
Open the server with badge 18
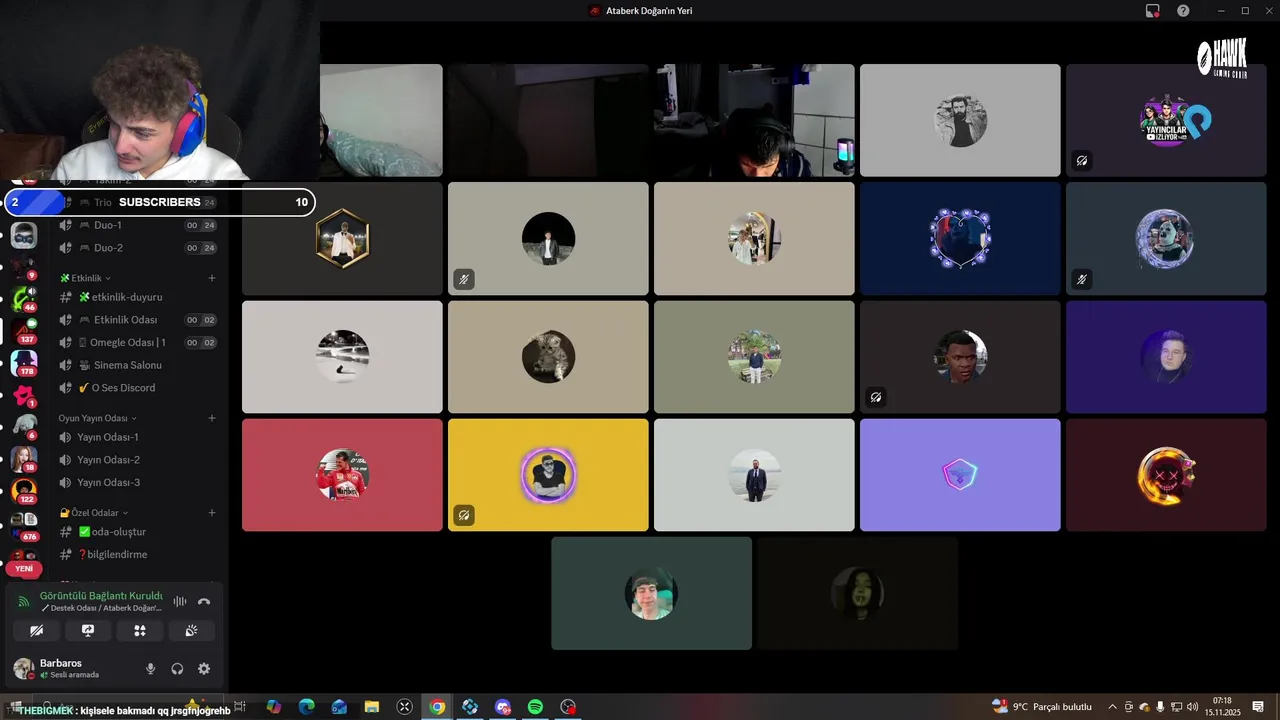(x=24, y=459)
